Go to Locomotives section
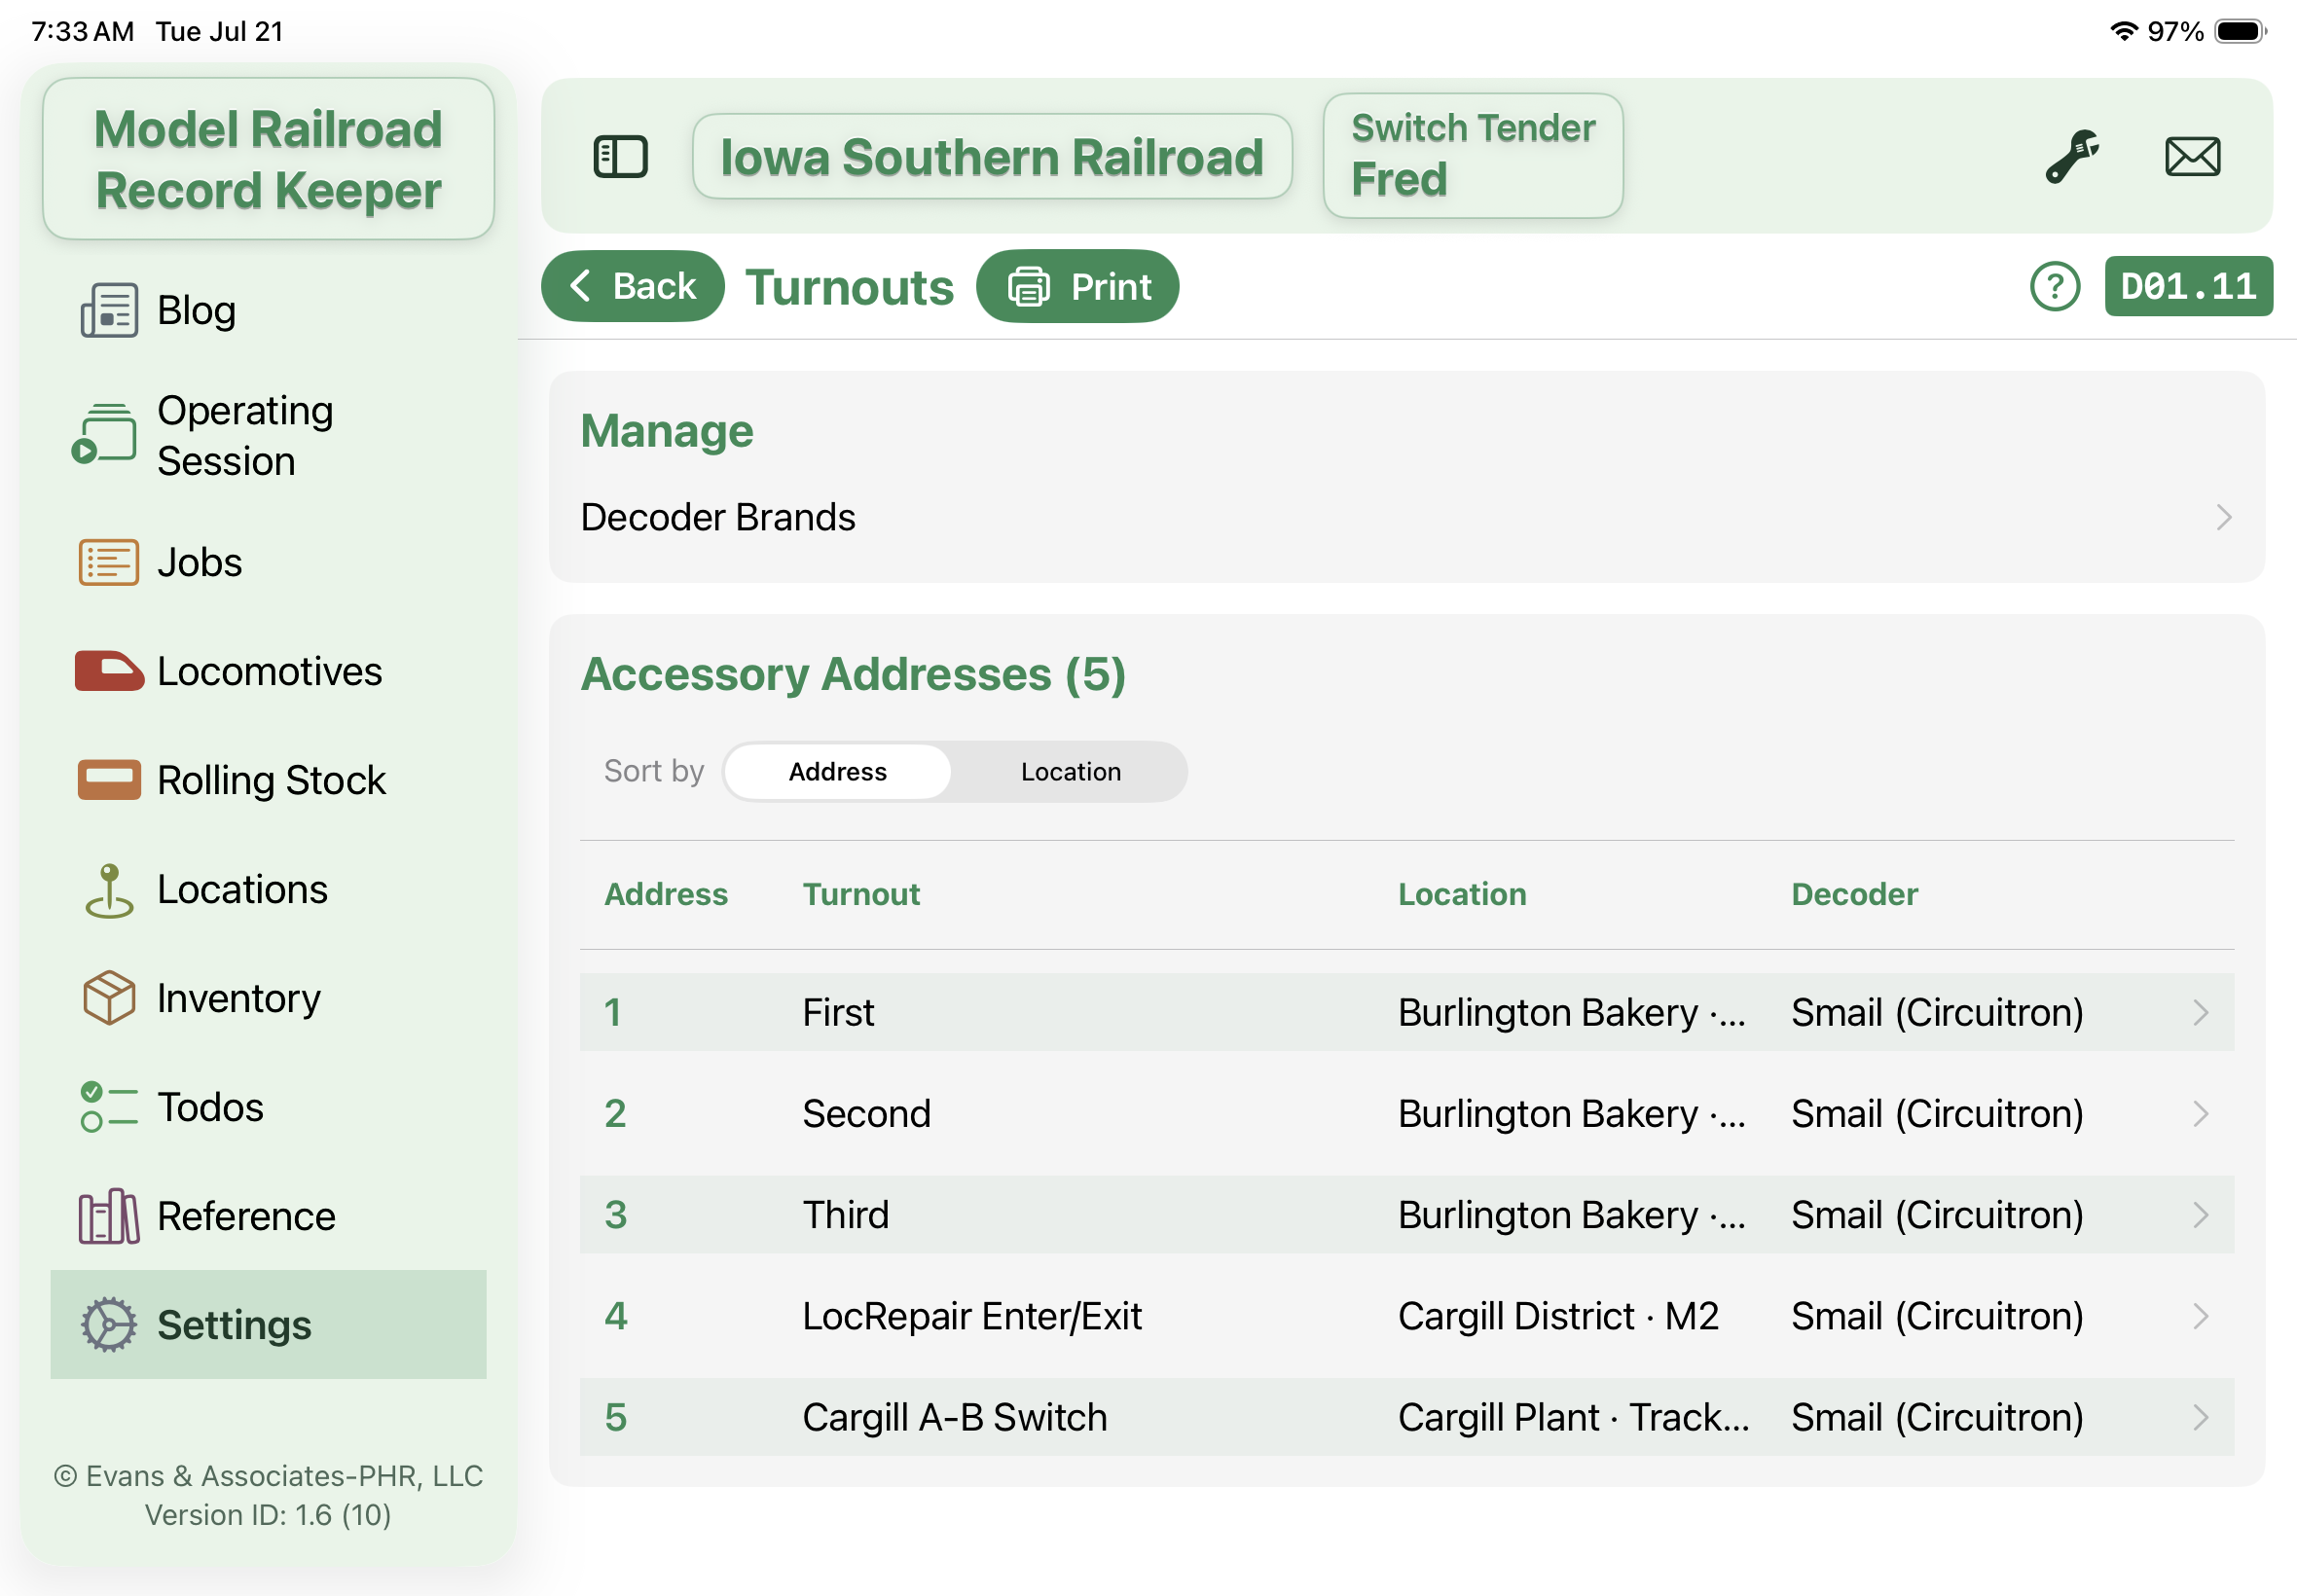Image resolution: width=2297 pixels, height=1596 pixels. [269, 671]
